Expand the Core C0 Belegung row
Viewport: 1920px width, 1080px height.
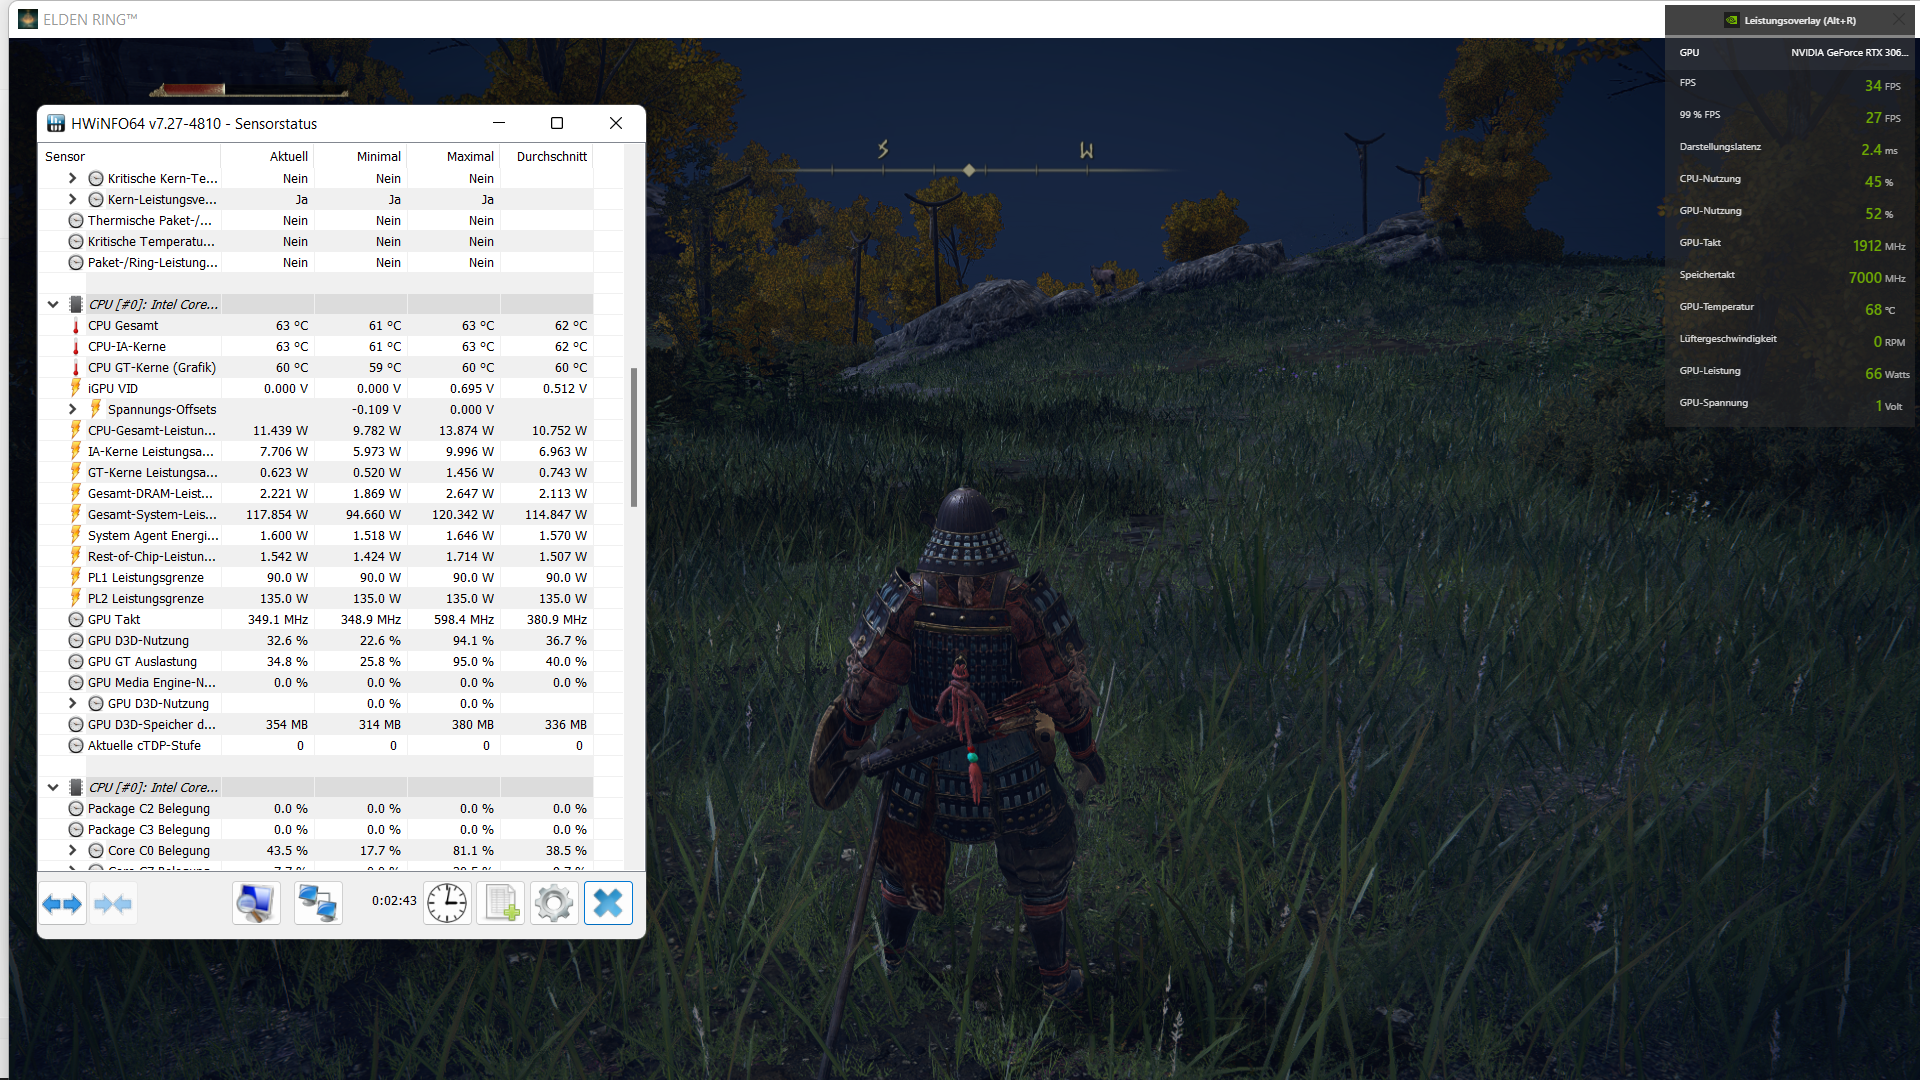click(x=72, y=850)
